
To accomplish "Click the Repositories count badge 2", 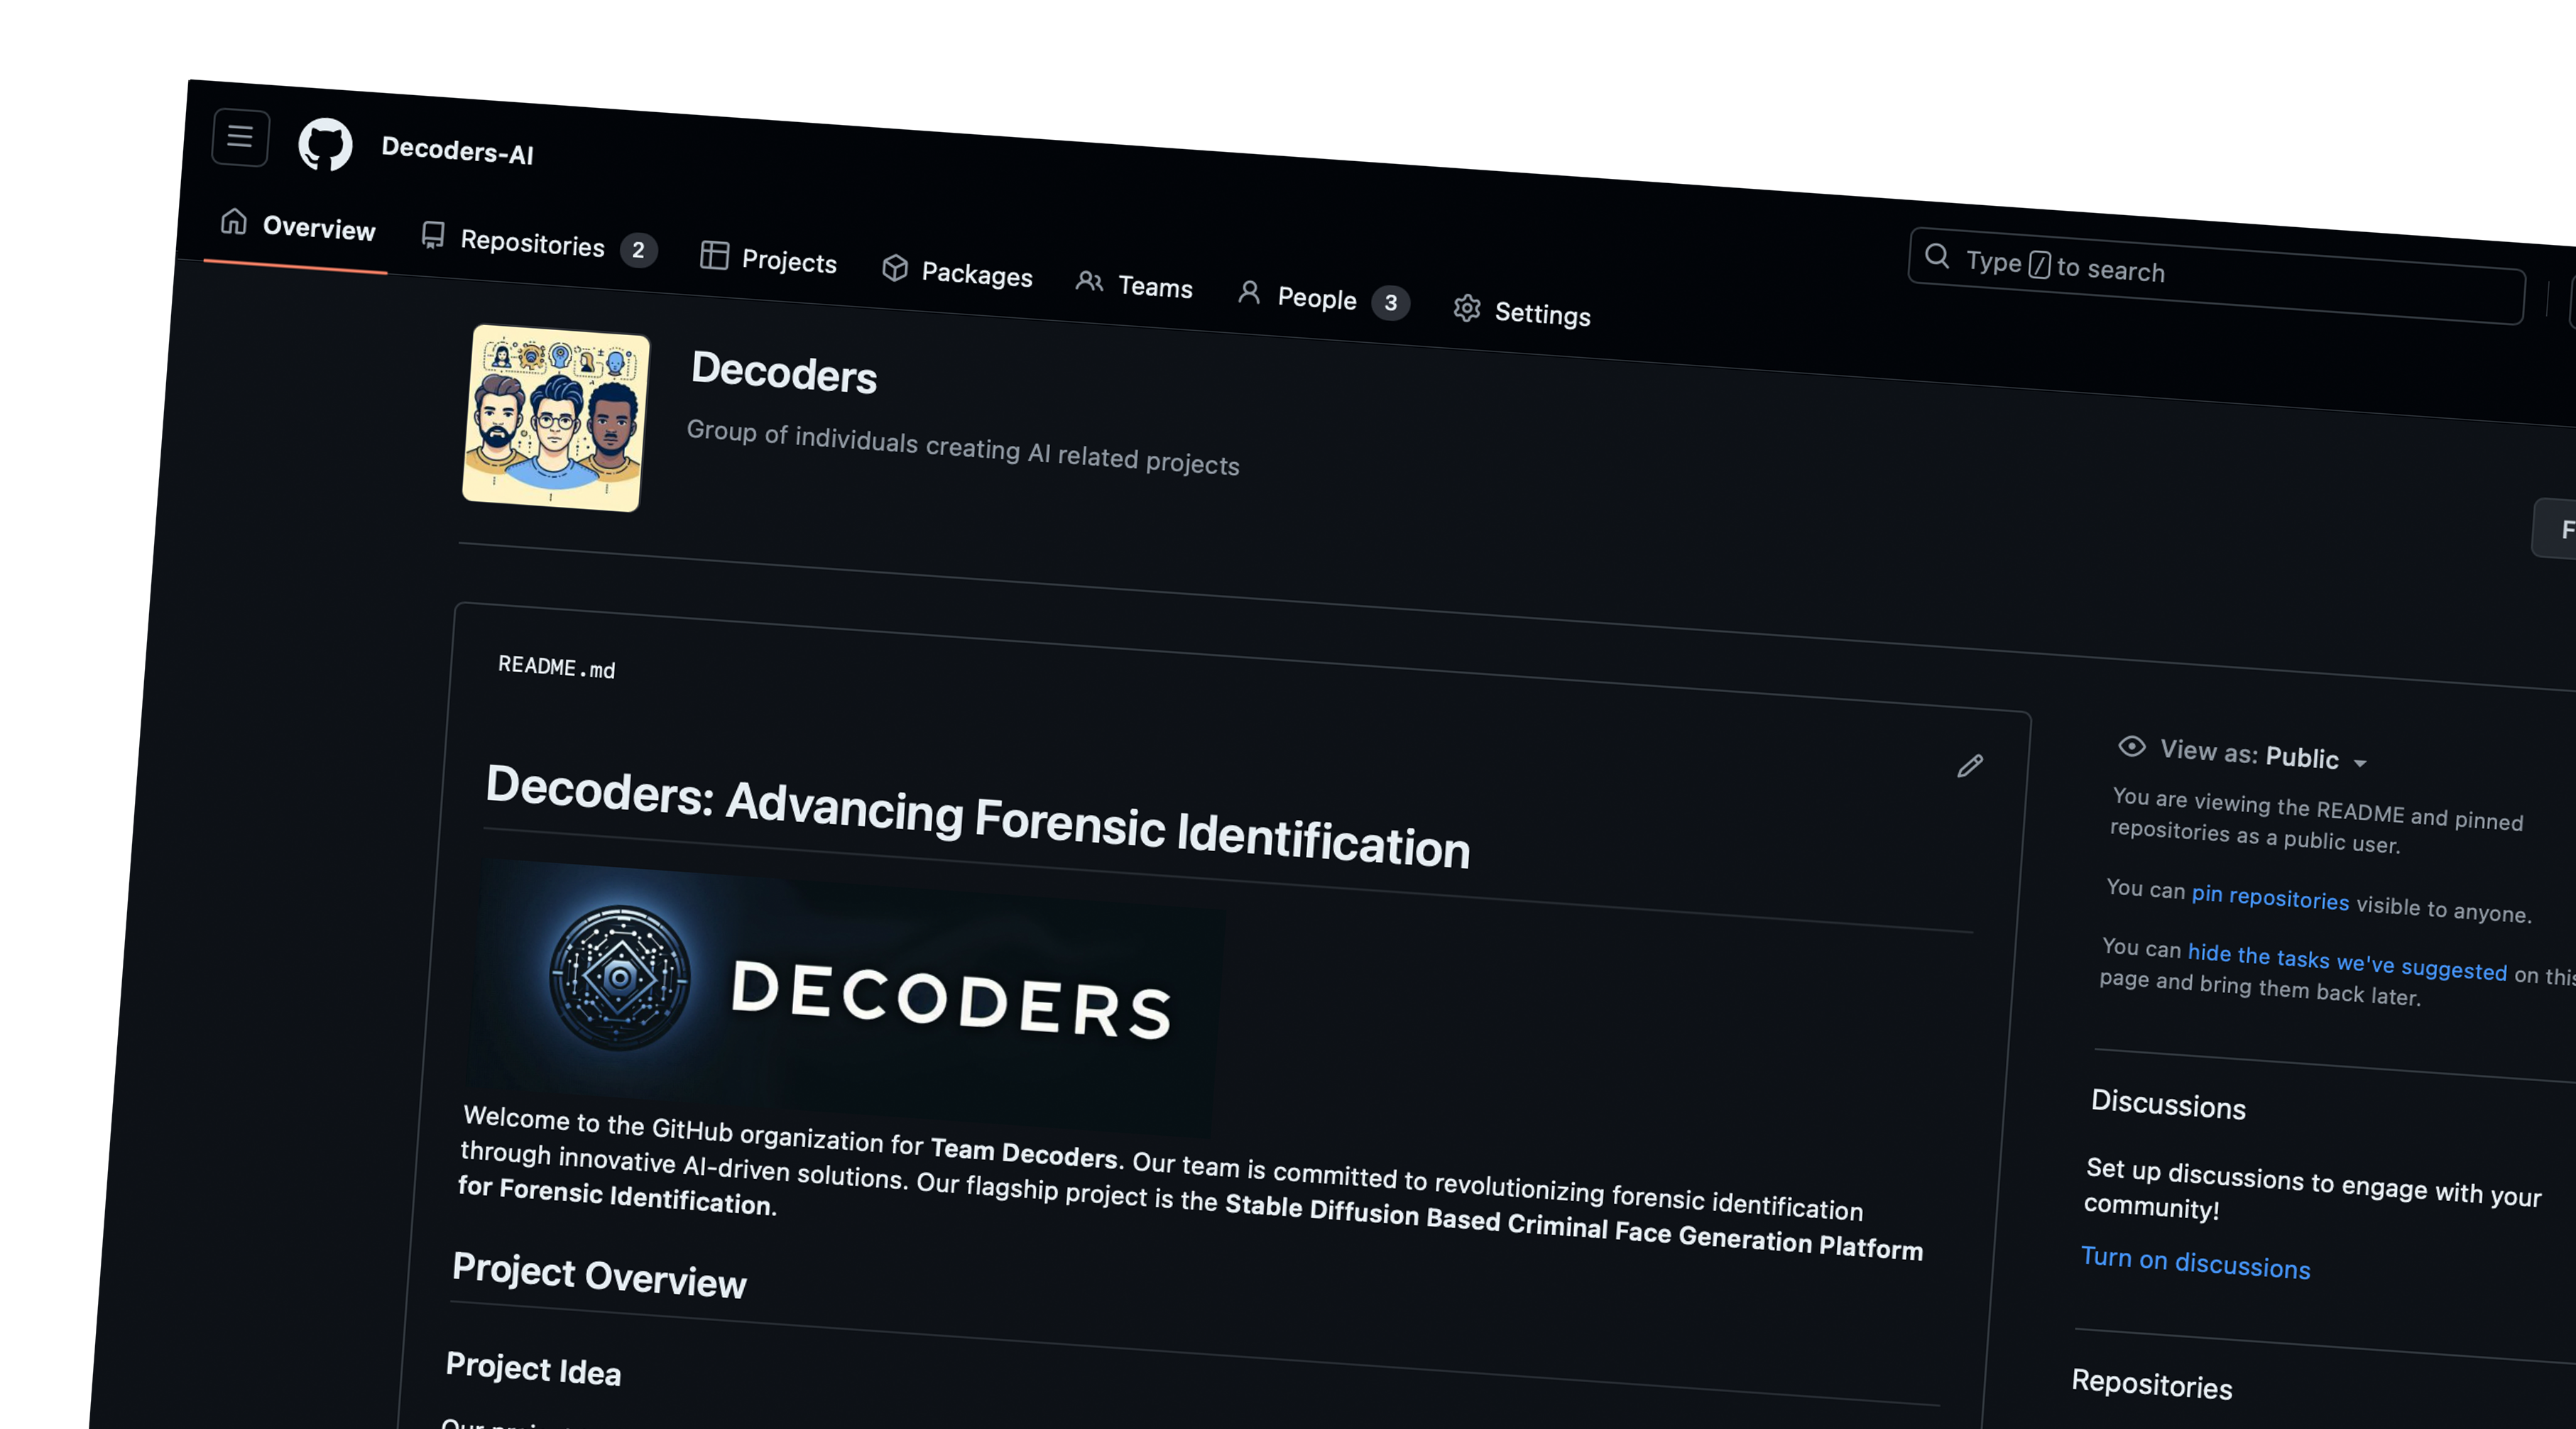I will pos(638,250).
